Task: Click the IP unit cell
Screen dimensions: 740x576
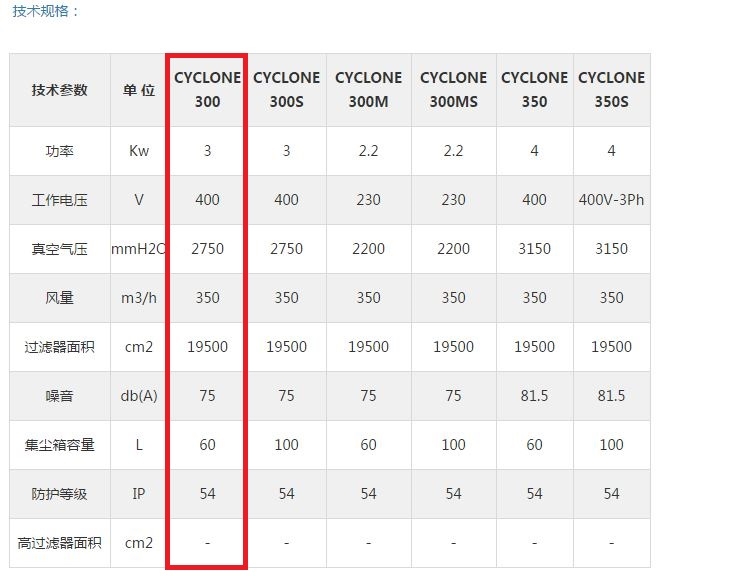Action: coord(139,494)
